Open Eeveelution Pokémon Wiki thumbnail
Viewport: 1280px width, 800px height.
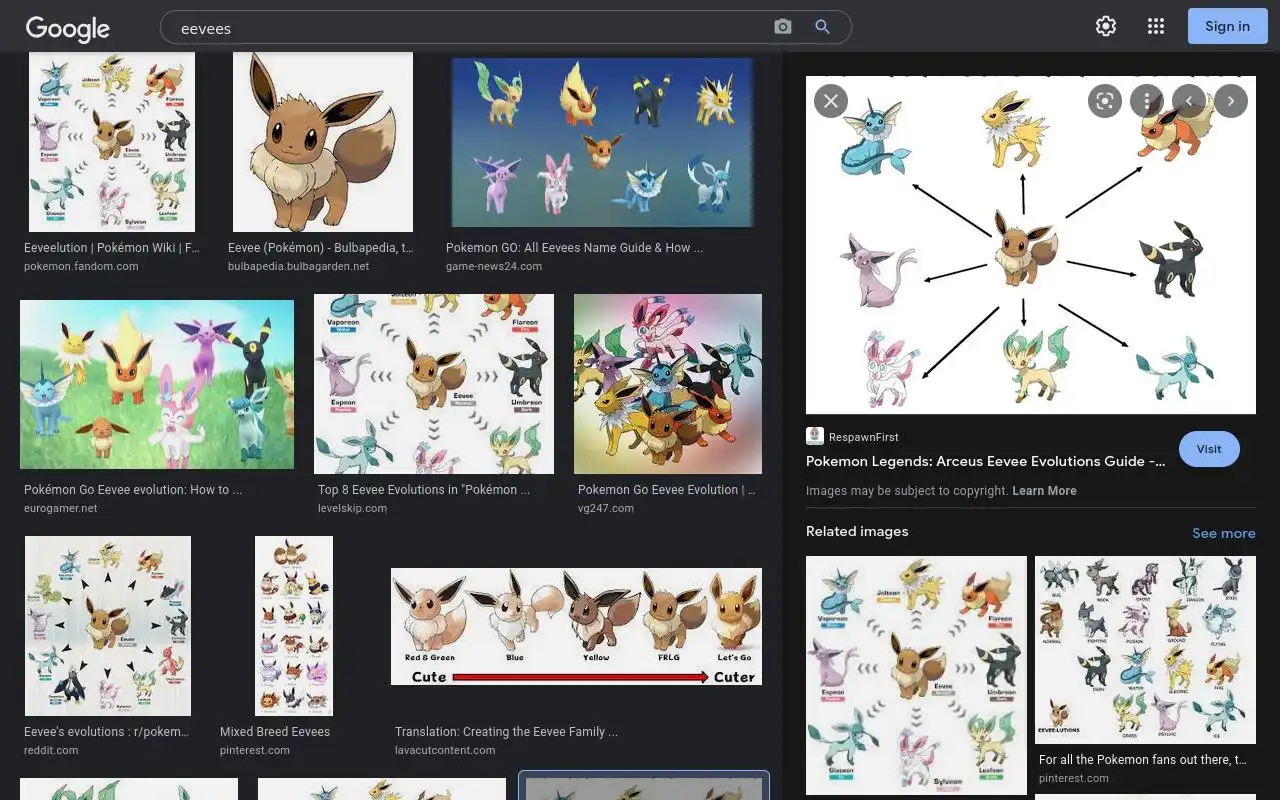(x=112, y=142)
